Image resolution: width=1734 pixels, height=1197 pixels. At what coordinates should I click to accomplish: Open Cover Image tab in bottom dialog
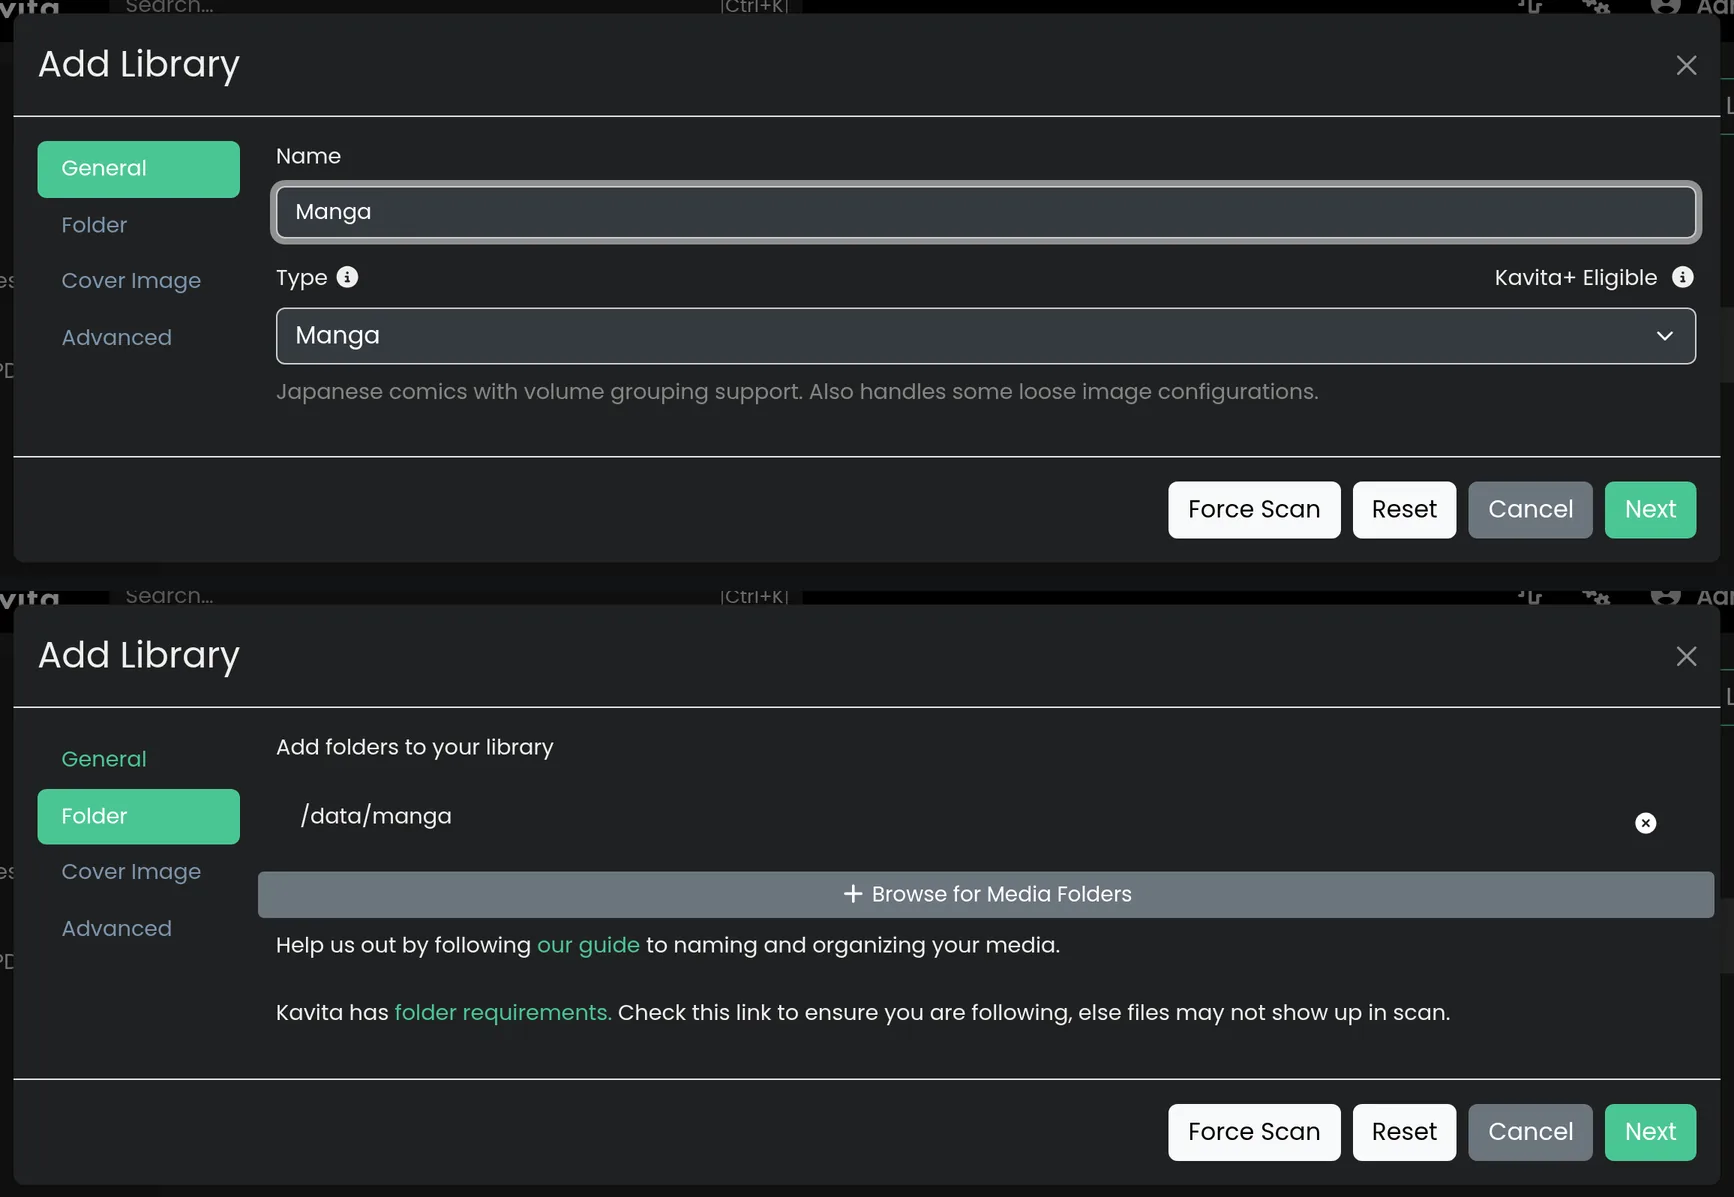pos(139,872)
